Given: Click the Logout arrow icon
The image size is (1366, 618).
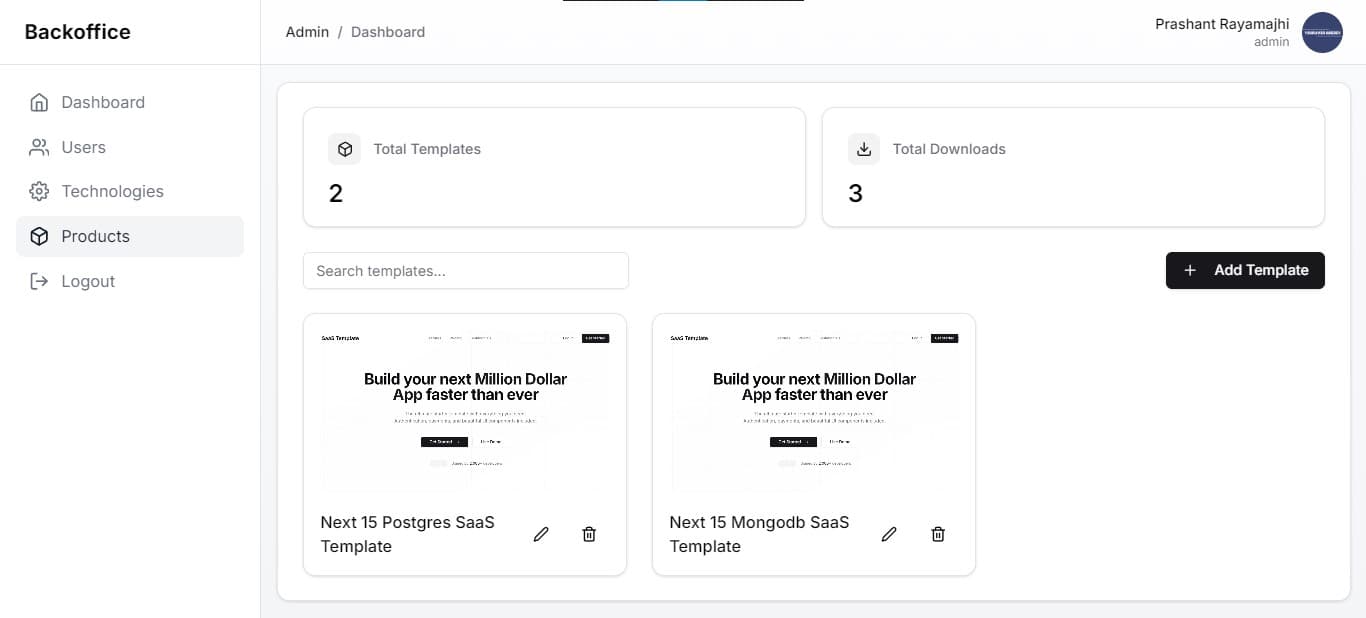Looking at the screenshot, I should (39, 281).
